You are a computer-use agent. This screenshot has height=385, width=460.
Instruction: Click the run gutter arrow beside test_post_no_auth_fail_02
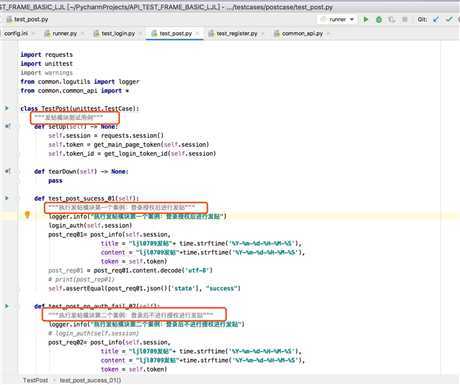coord(6,306)
